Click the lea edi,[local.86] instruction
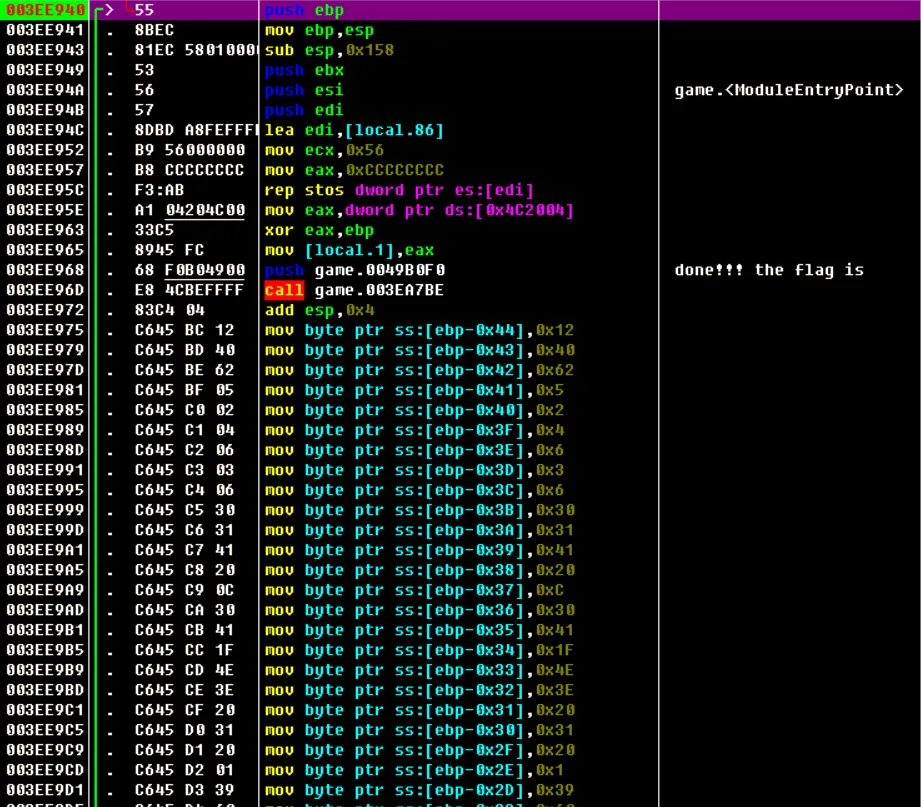The width and height of the screenshot is (921, 807). click(x=354, y=130)
